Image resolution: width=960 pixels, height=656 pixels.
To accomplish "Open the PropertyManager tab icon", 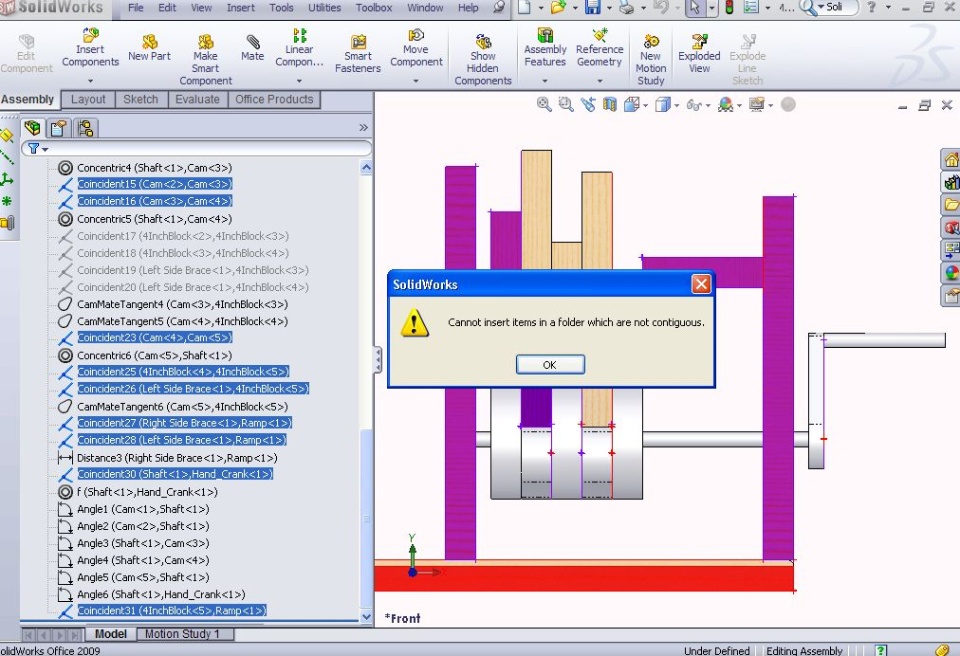I will tap(58, 127).
